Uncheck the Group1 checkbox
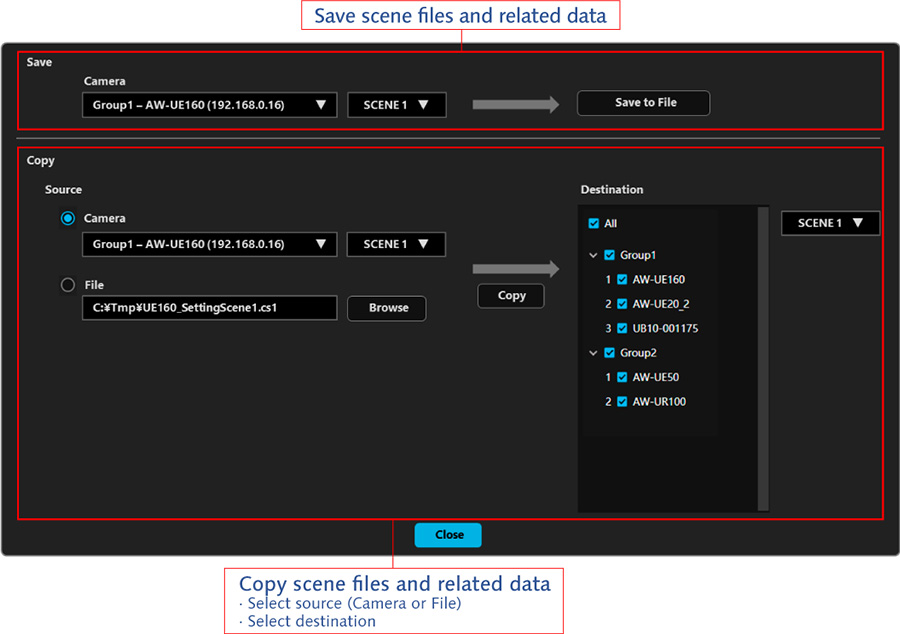Viewport: 900px width, 634px height. pyautogui.click(x=610, y=256)
